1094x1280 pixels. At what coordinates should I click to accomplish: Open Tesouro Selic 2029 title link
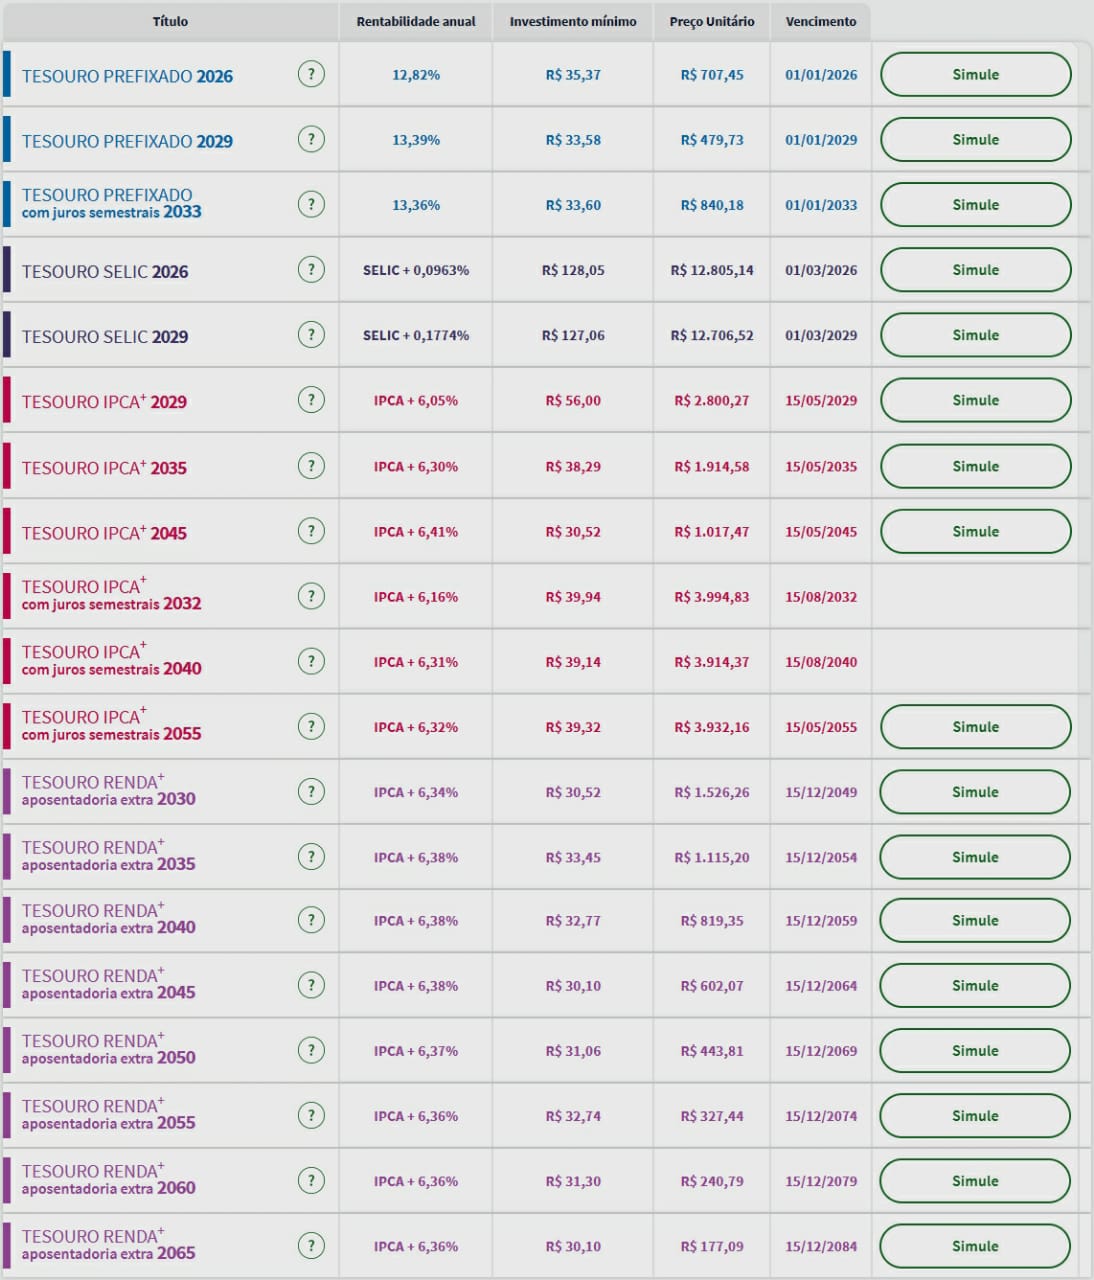click(105, 337)
